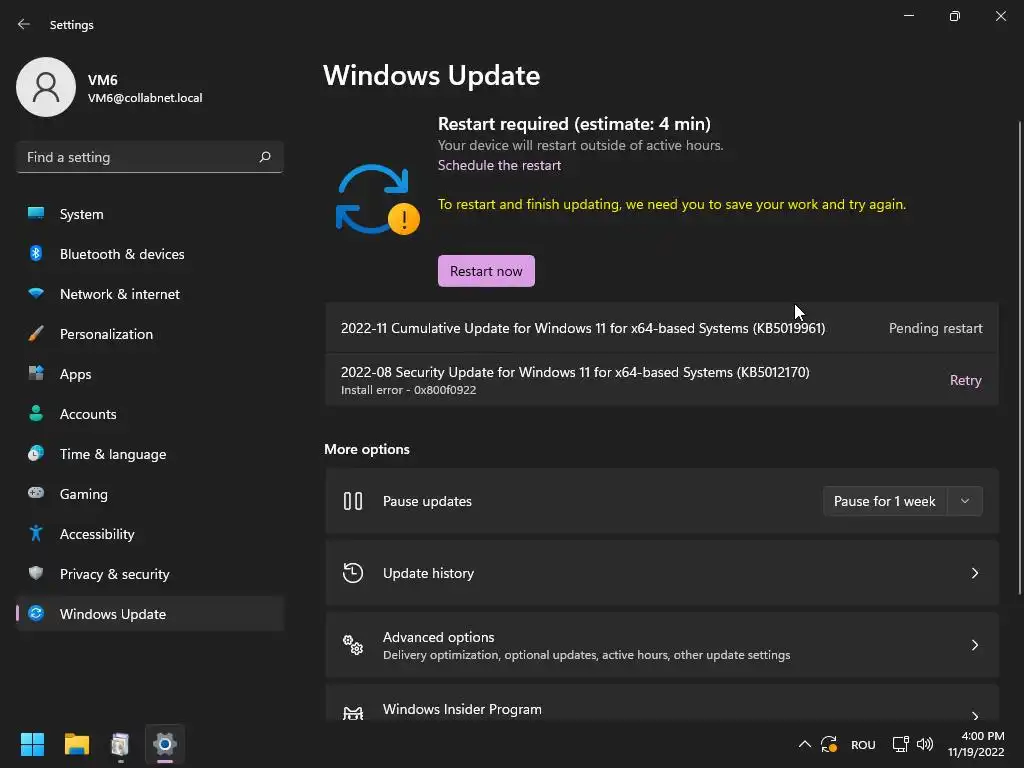Click the Apps grid icon in sidebar
Screen dimensions: 1024x768
click(36, 374)
